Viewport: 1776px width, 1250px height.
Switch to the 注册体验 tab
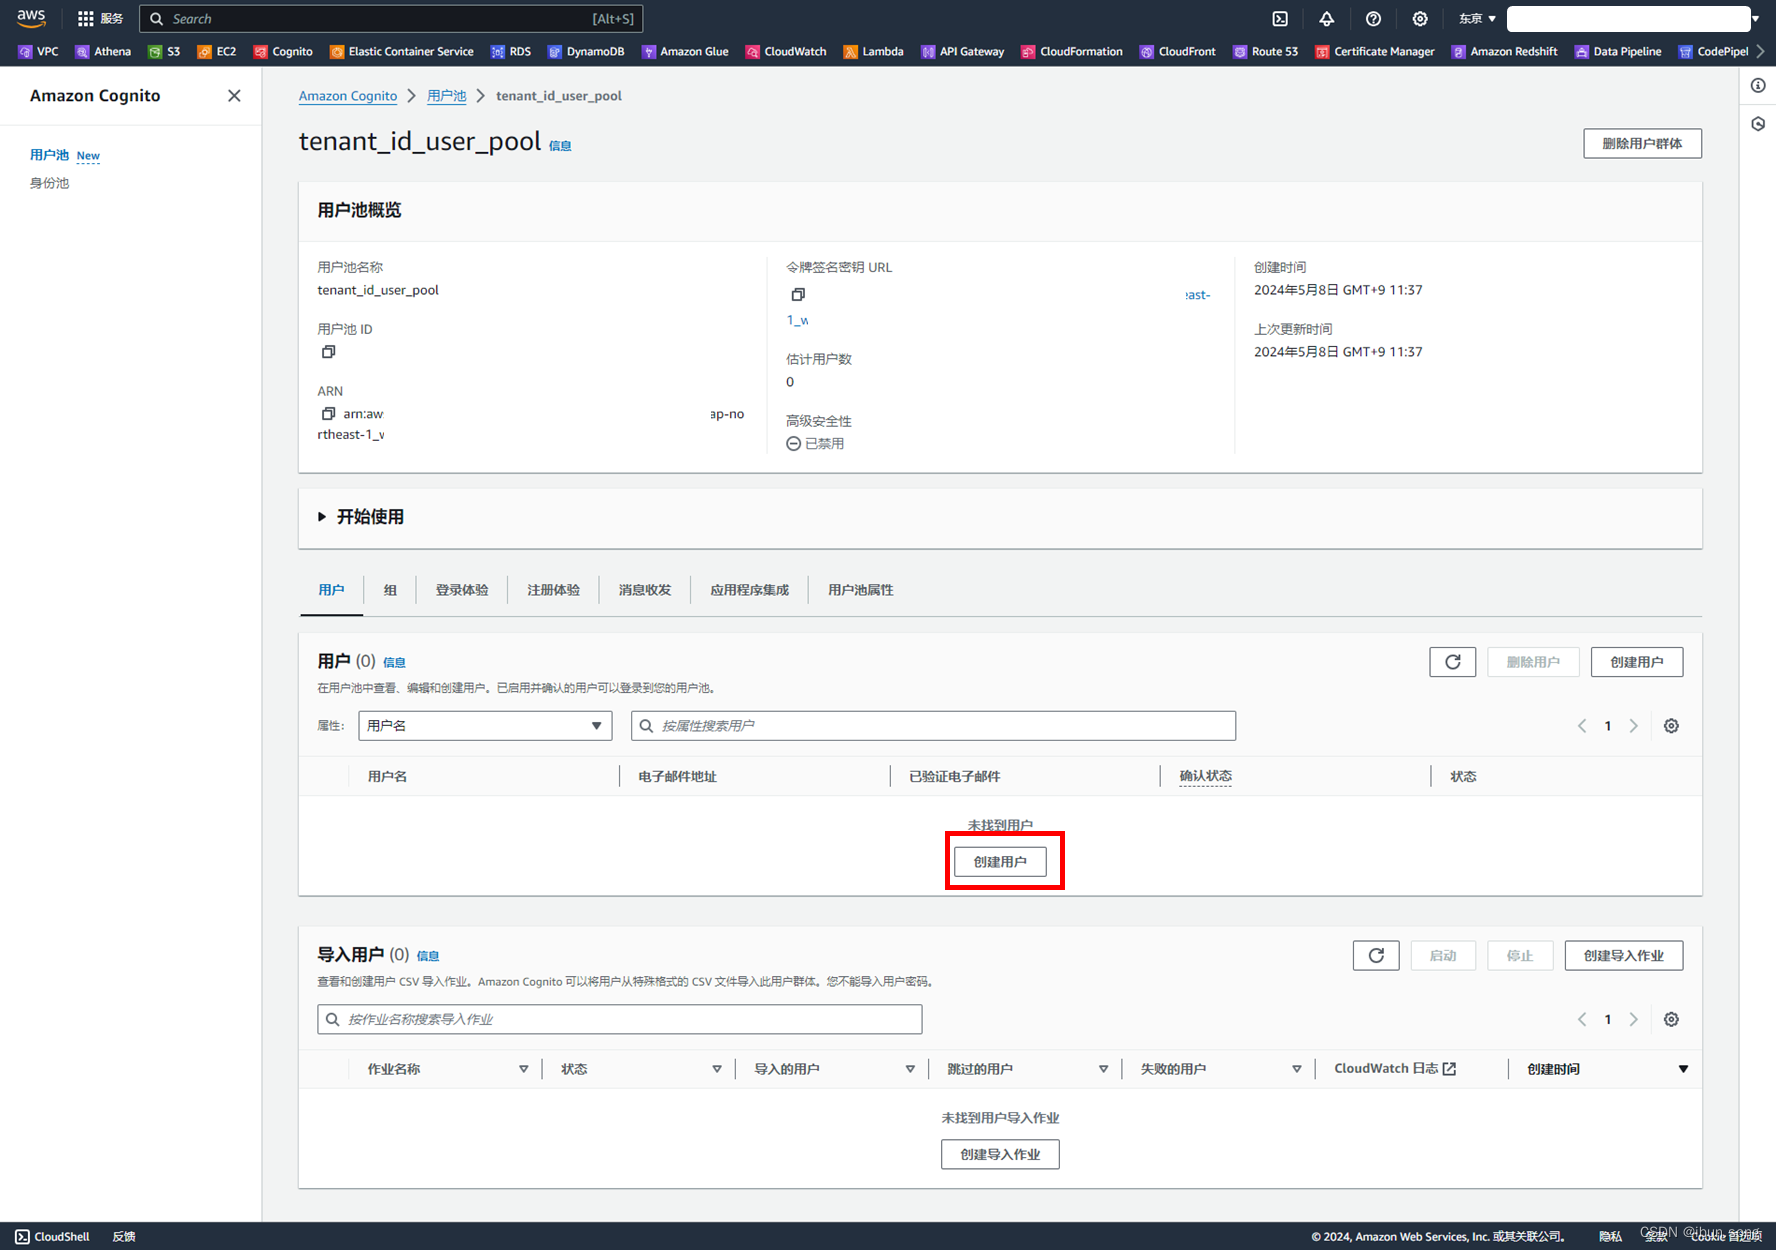click(553, 590)
